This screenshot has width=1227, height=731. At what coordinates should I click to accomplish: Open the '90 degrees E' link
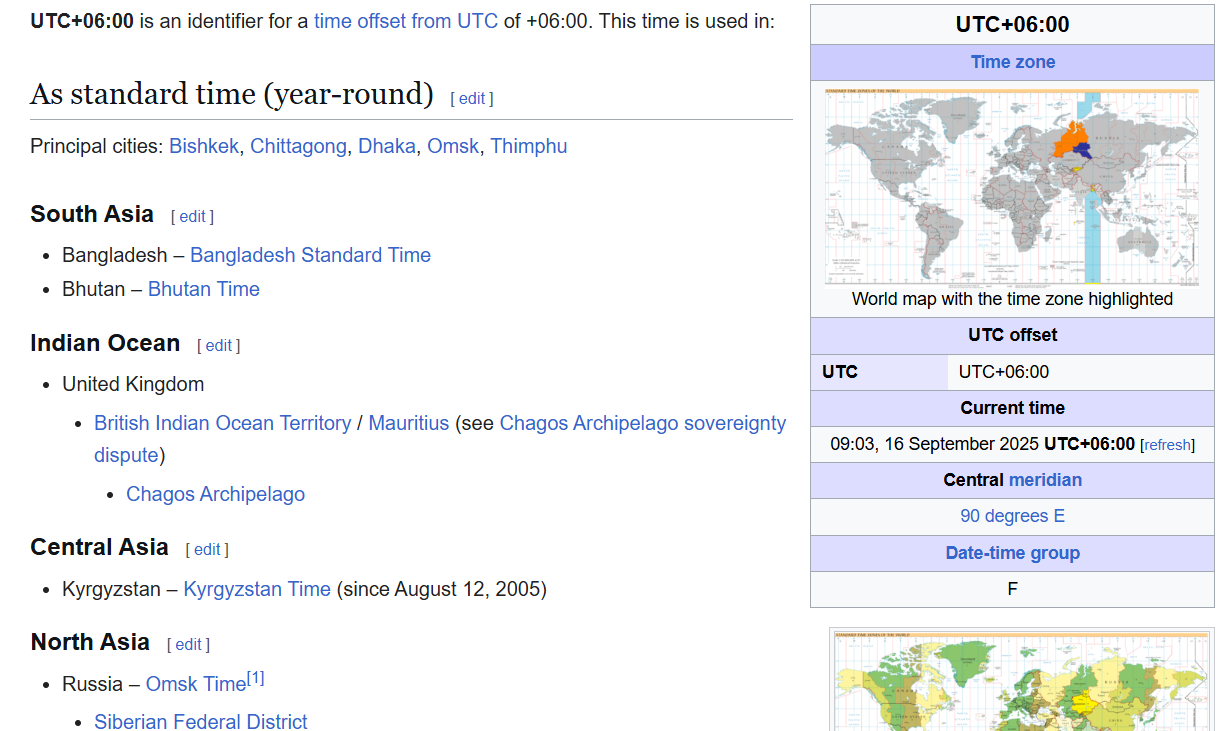pos(1012,516)
